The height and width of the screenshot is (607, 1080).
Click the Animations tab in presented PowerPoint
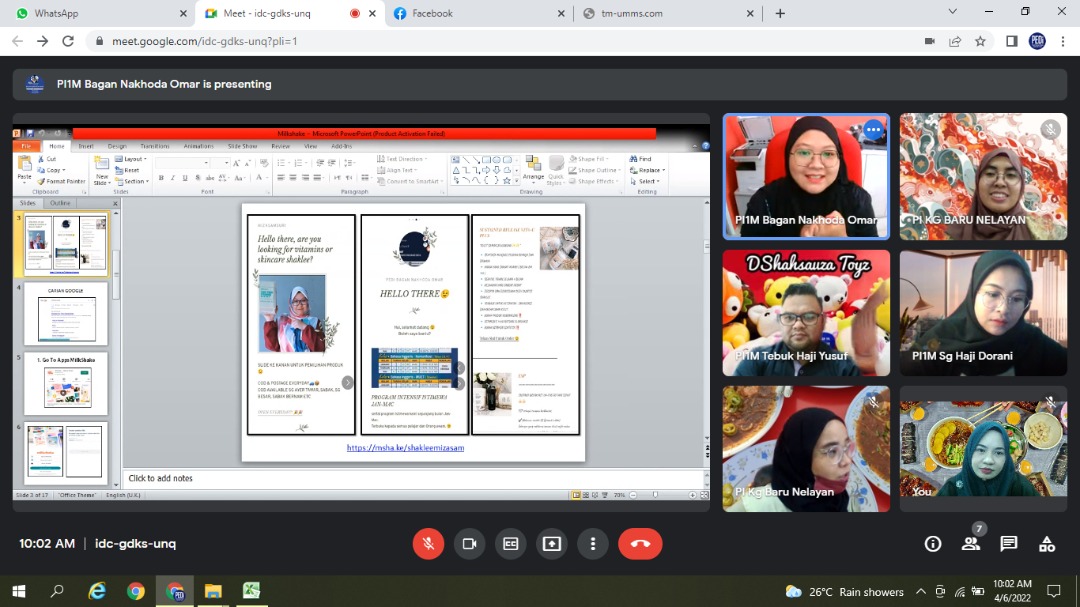(x=198, y=146)
